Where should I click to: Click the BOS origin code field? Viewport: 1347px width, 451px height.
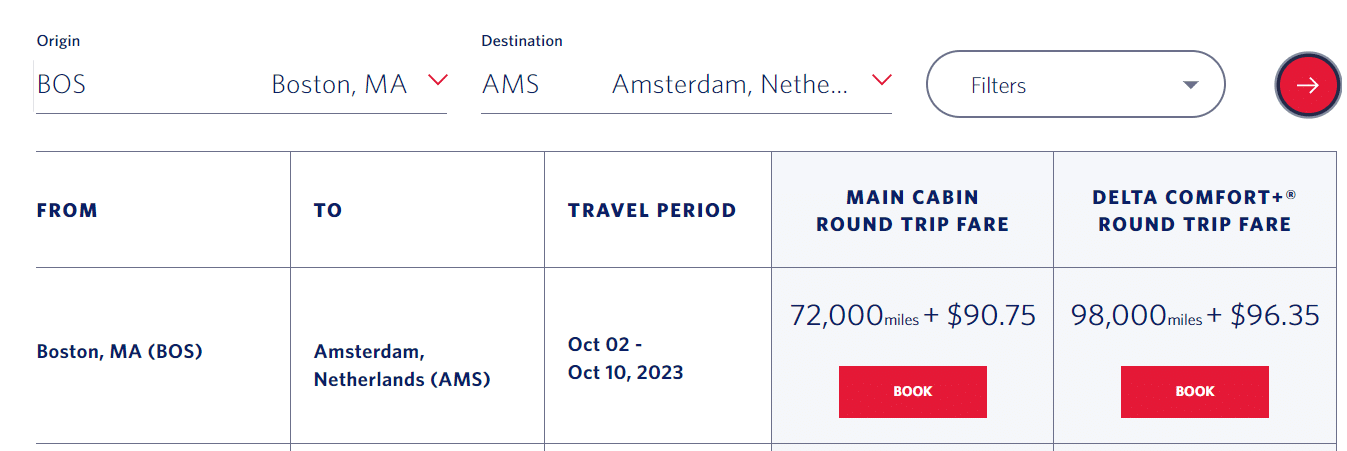coord(62,85)
